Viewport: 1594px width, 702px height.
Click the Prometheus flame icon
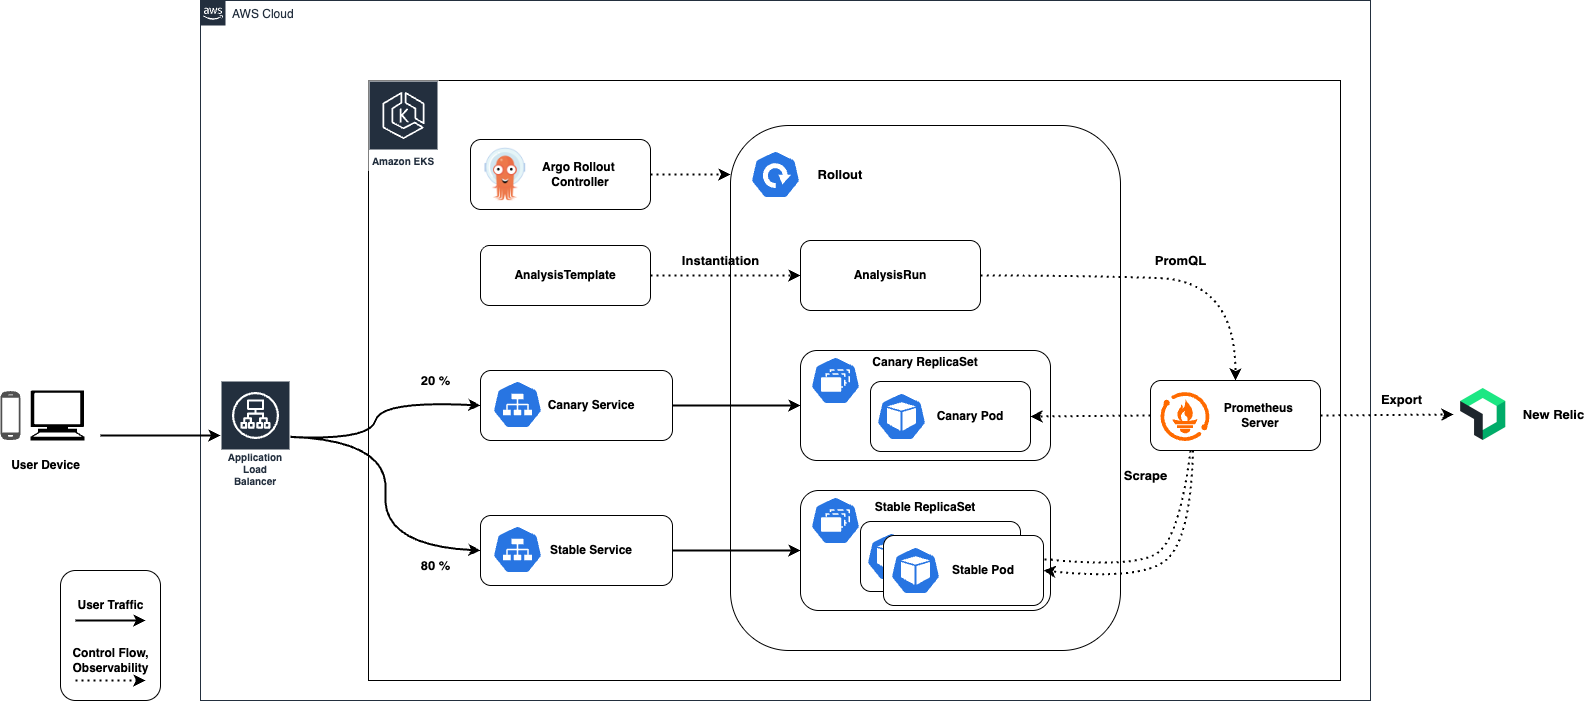point(1185,415)
